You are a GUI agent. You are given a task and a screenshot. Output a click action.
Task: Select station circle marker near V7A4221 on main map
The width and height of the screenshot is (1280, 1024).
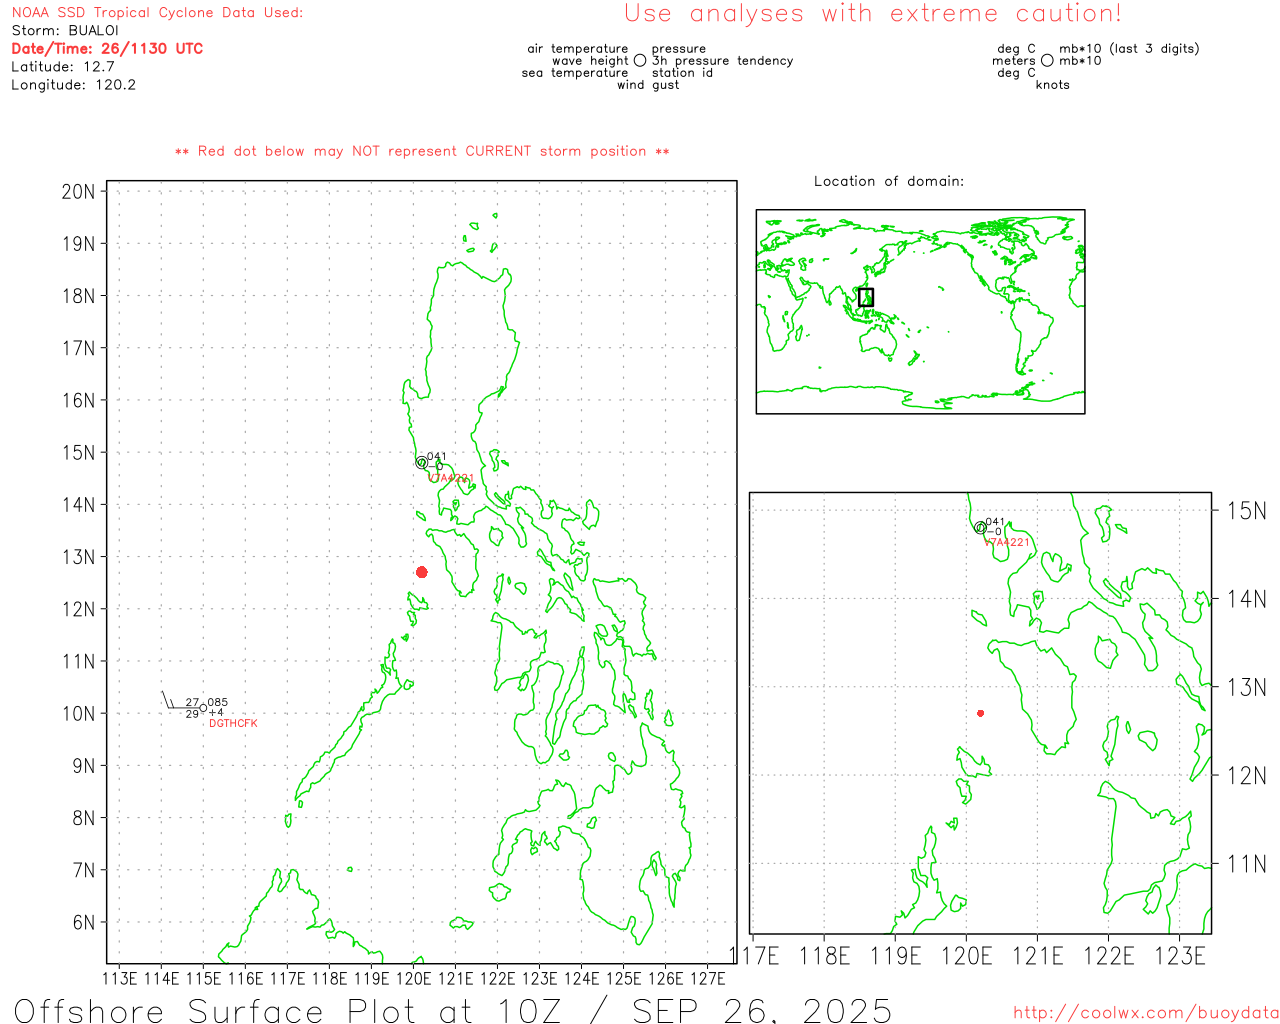click(422, 462)
